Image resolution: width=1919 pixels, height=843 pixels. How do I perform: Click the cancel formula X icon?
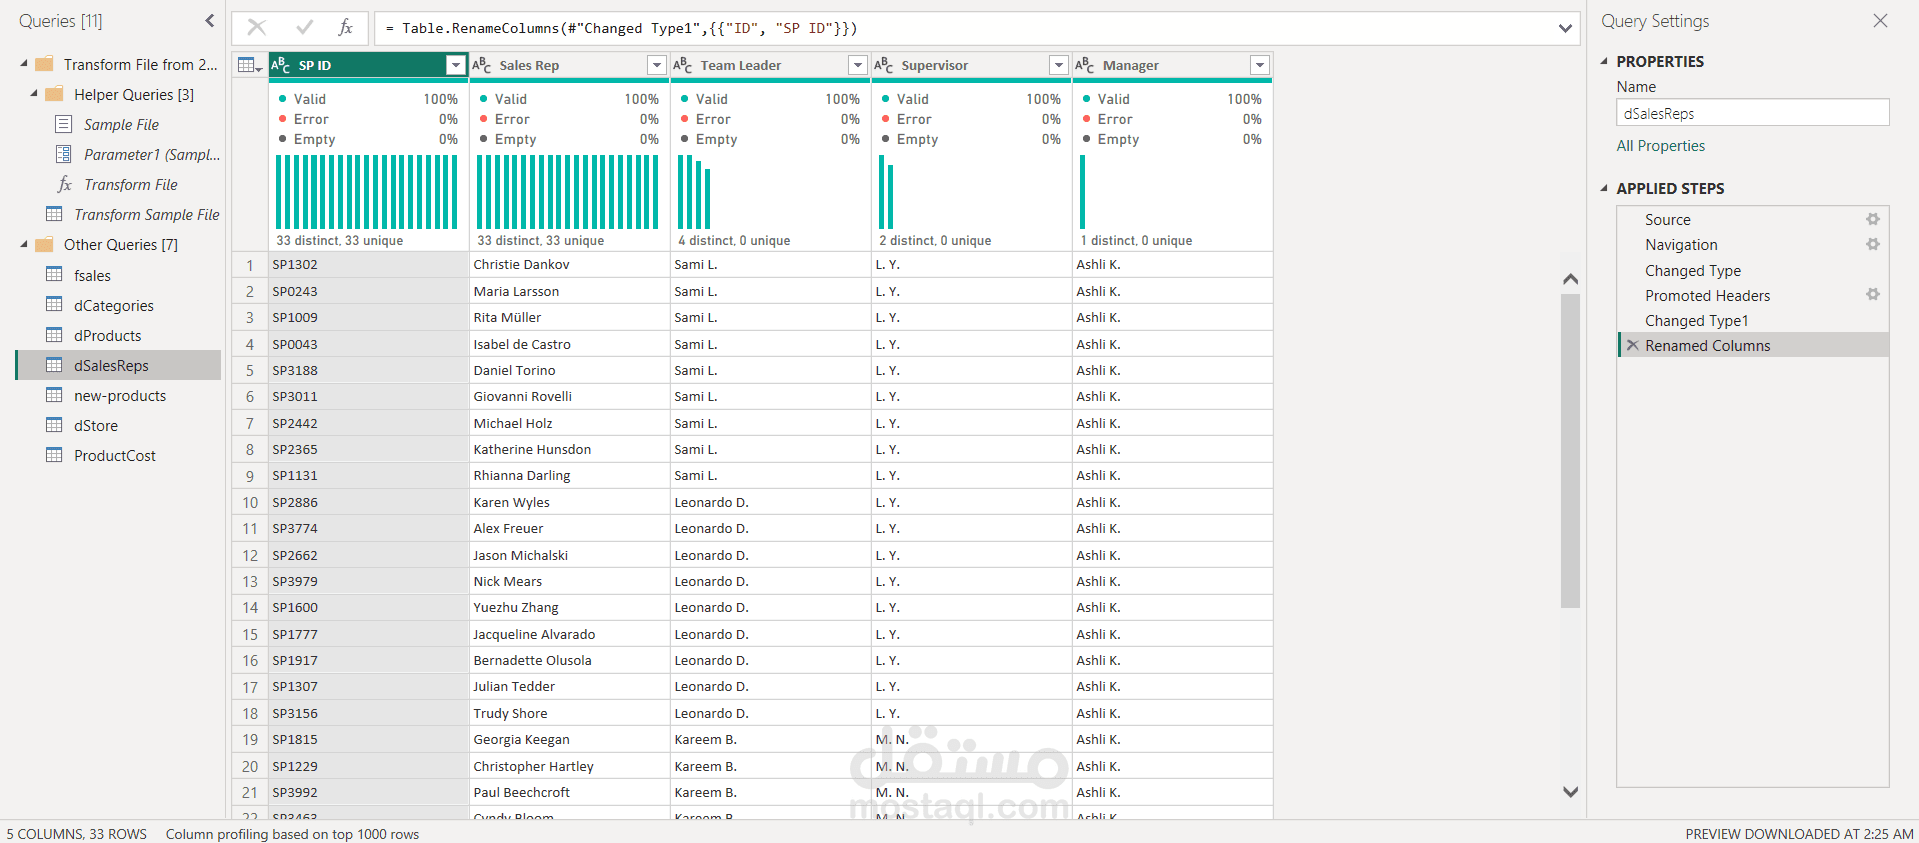click(x=257, y=28)
